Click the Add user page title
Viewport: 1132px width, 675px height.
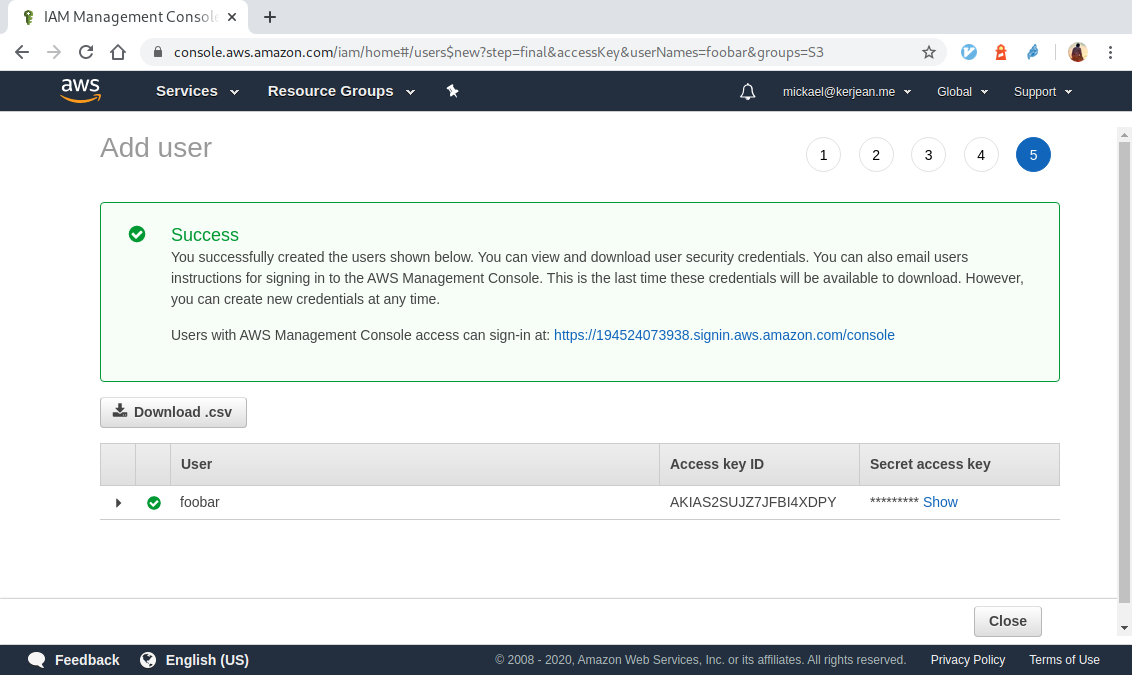tap(156, 148)
